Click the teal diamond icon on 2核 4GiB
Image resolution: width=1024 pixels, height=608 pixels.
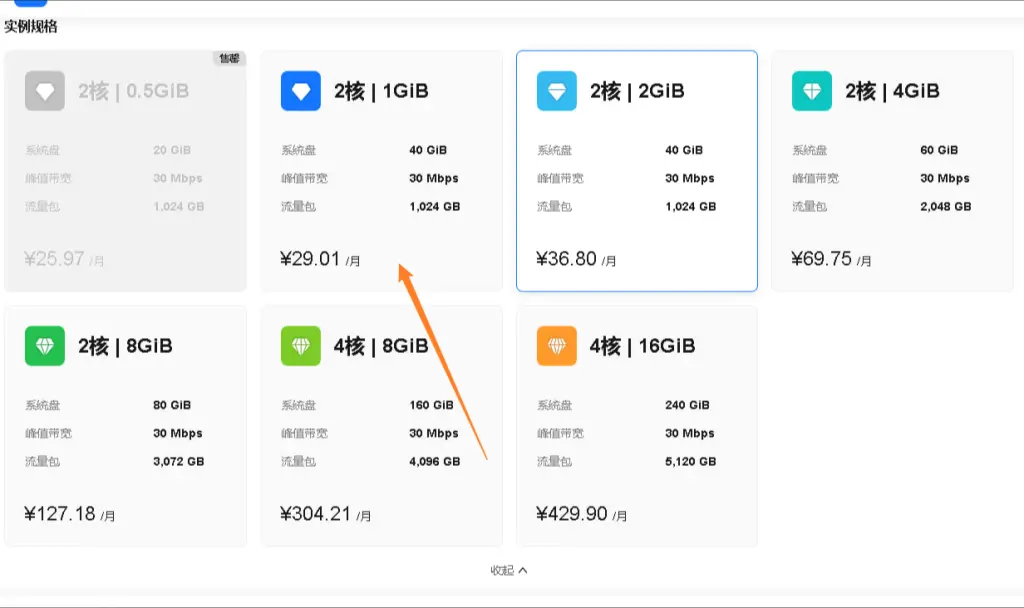[x=812, y=91]
